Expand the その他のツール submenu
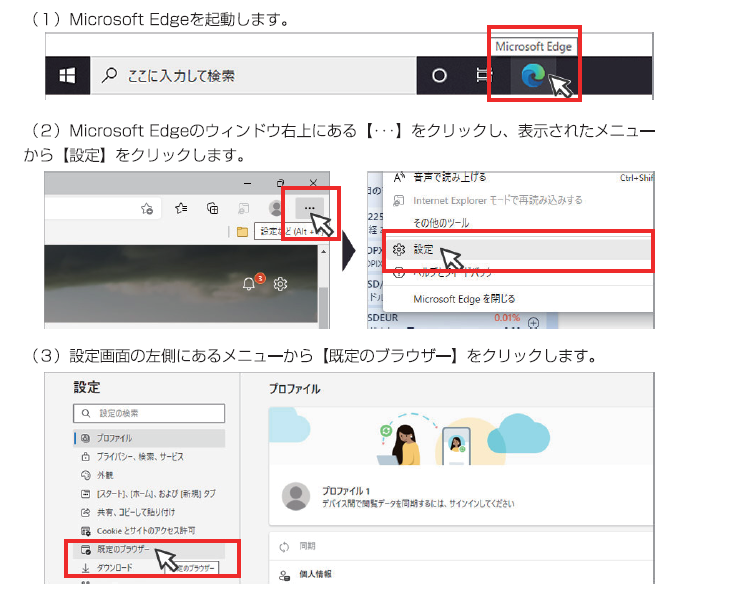Viewport: 732px width, 594px height. pyautogui.click(x=441, y=223)
